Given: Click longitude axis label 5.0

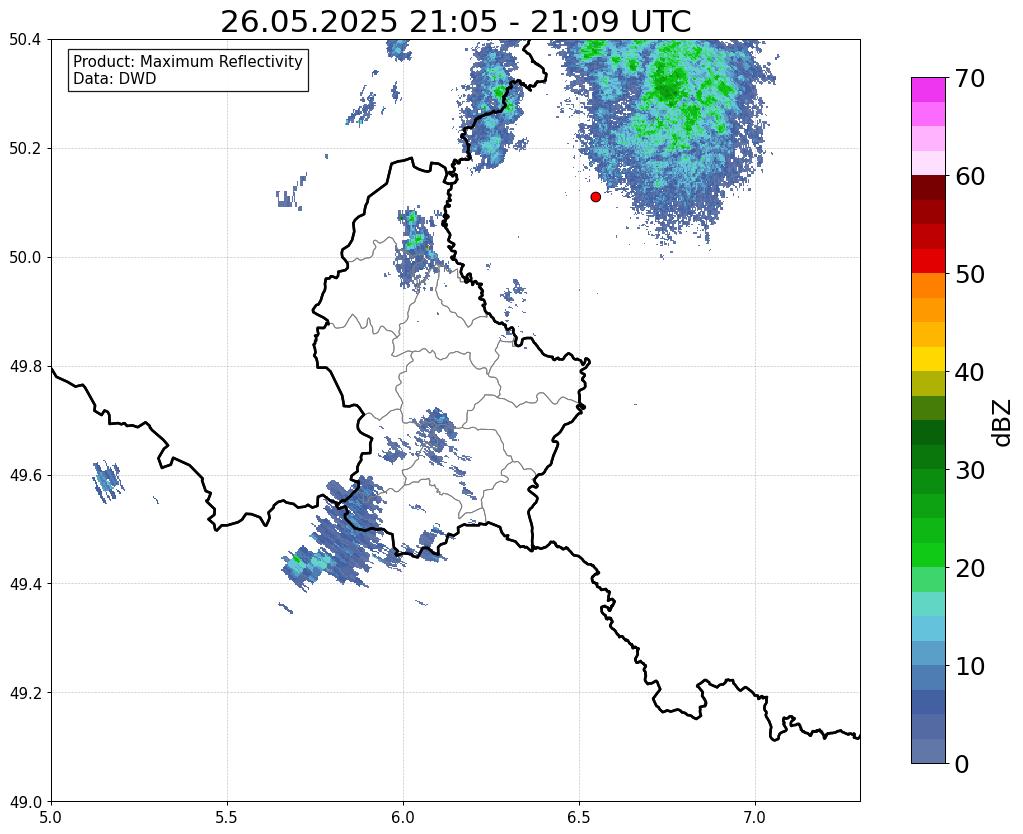Looking at the screenshot, I should 51,817.
